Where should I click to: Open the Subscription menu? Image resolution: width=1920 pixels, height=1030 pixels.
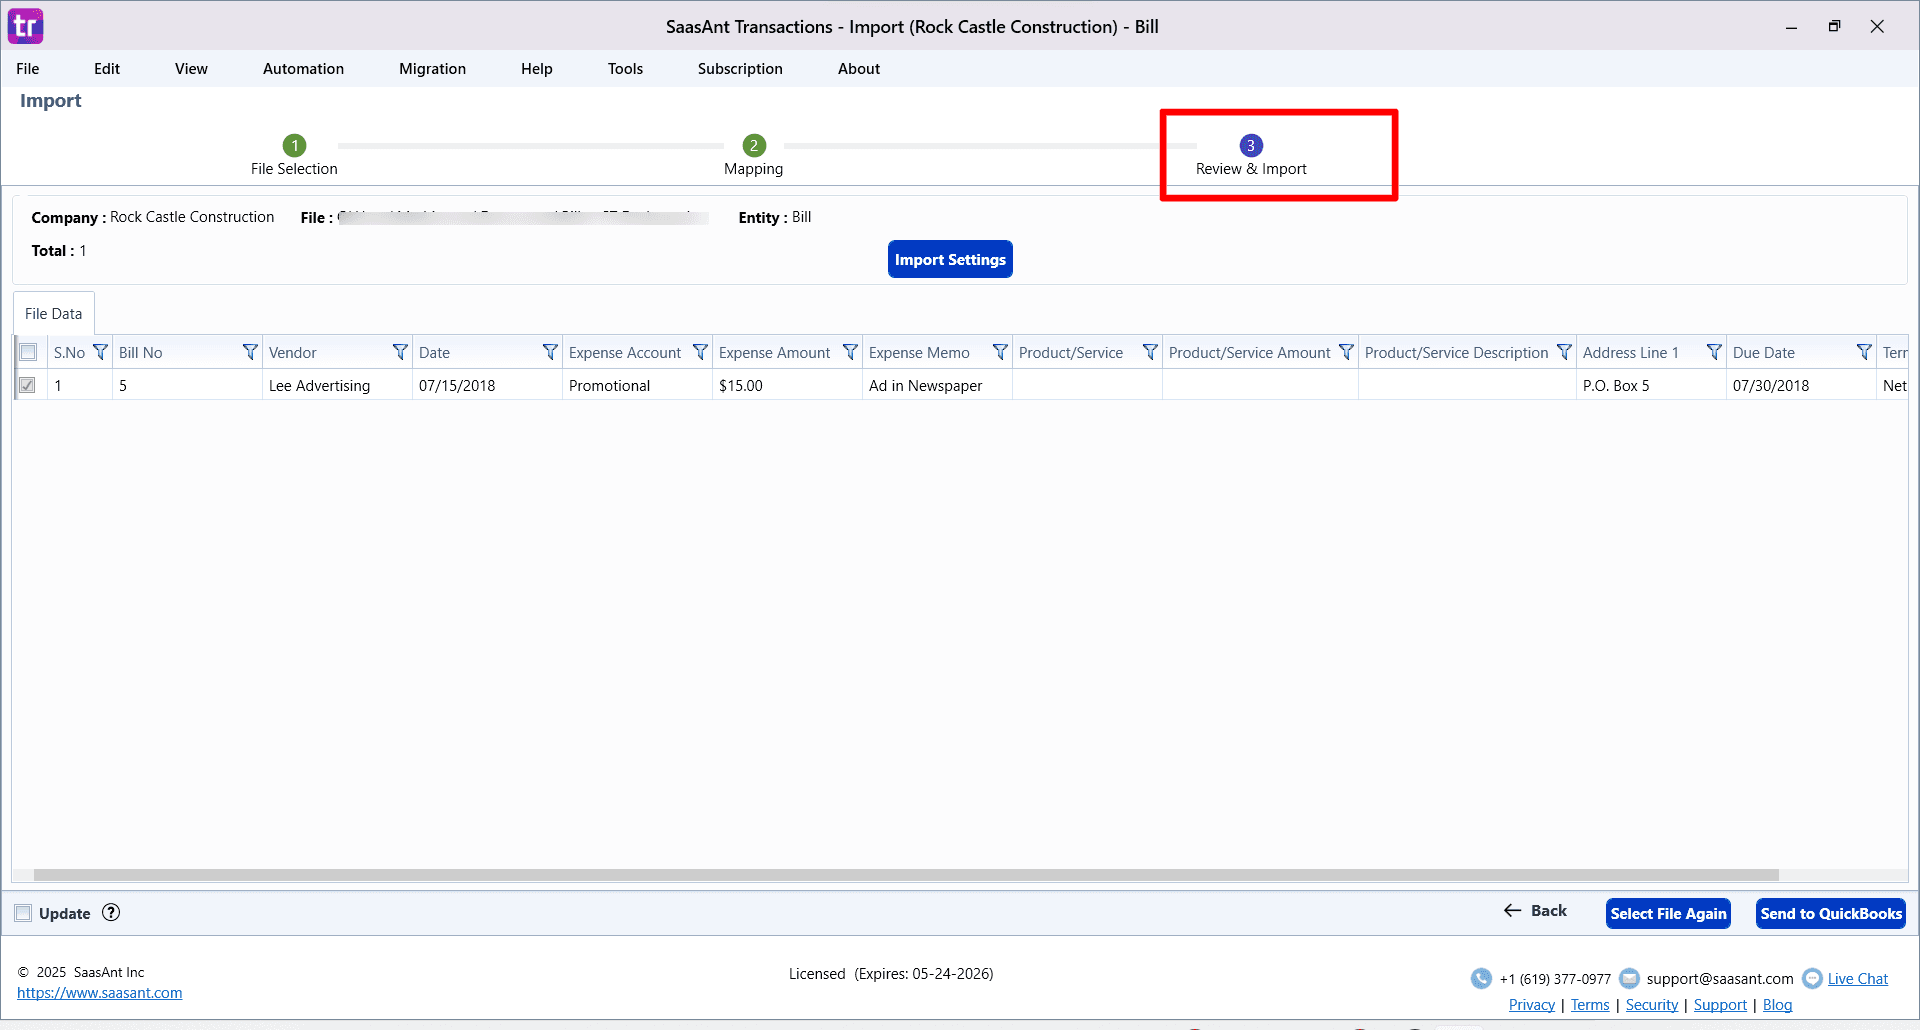tap(740, 69)
